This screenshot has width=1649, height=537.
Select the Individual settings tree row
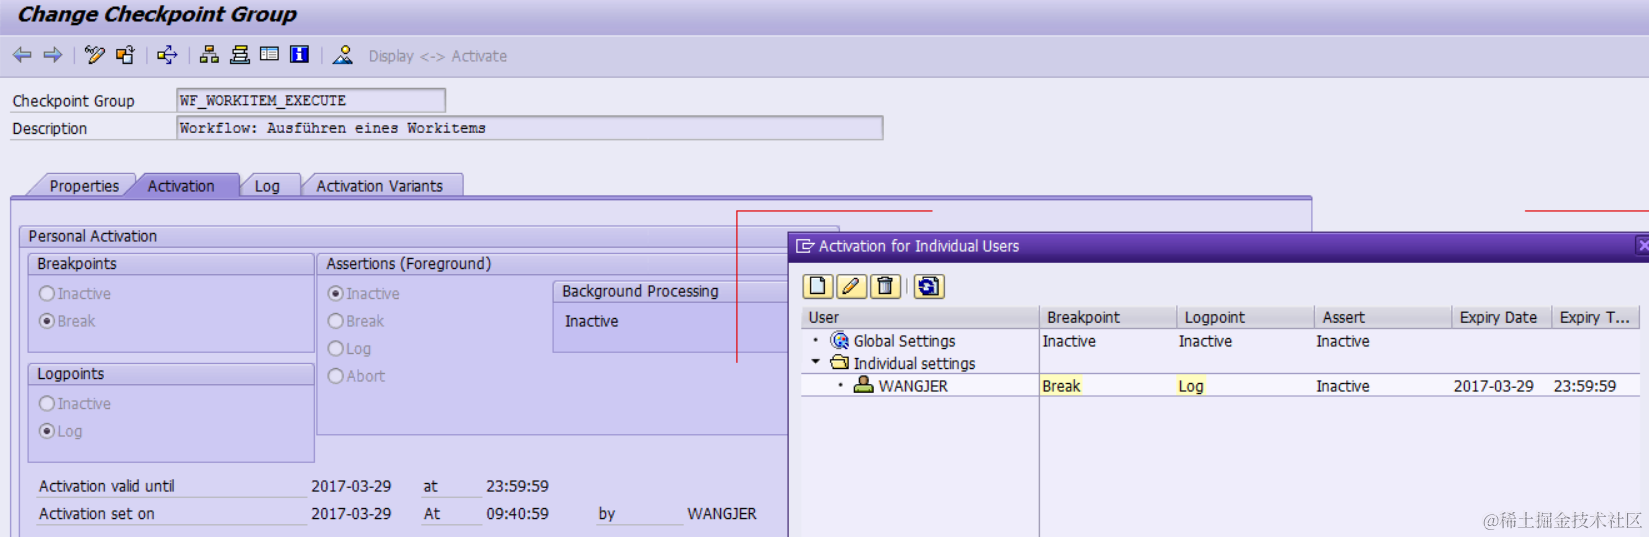click(1220, 363)
